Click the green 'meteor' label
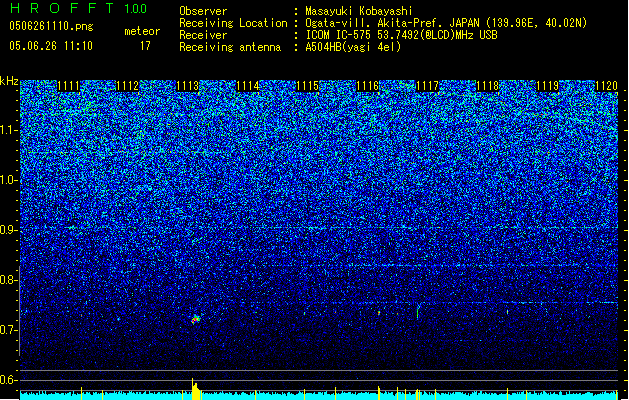Image resolution: width=629 pixels, height=400 pixels. tap(142, 31)
